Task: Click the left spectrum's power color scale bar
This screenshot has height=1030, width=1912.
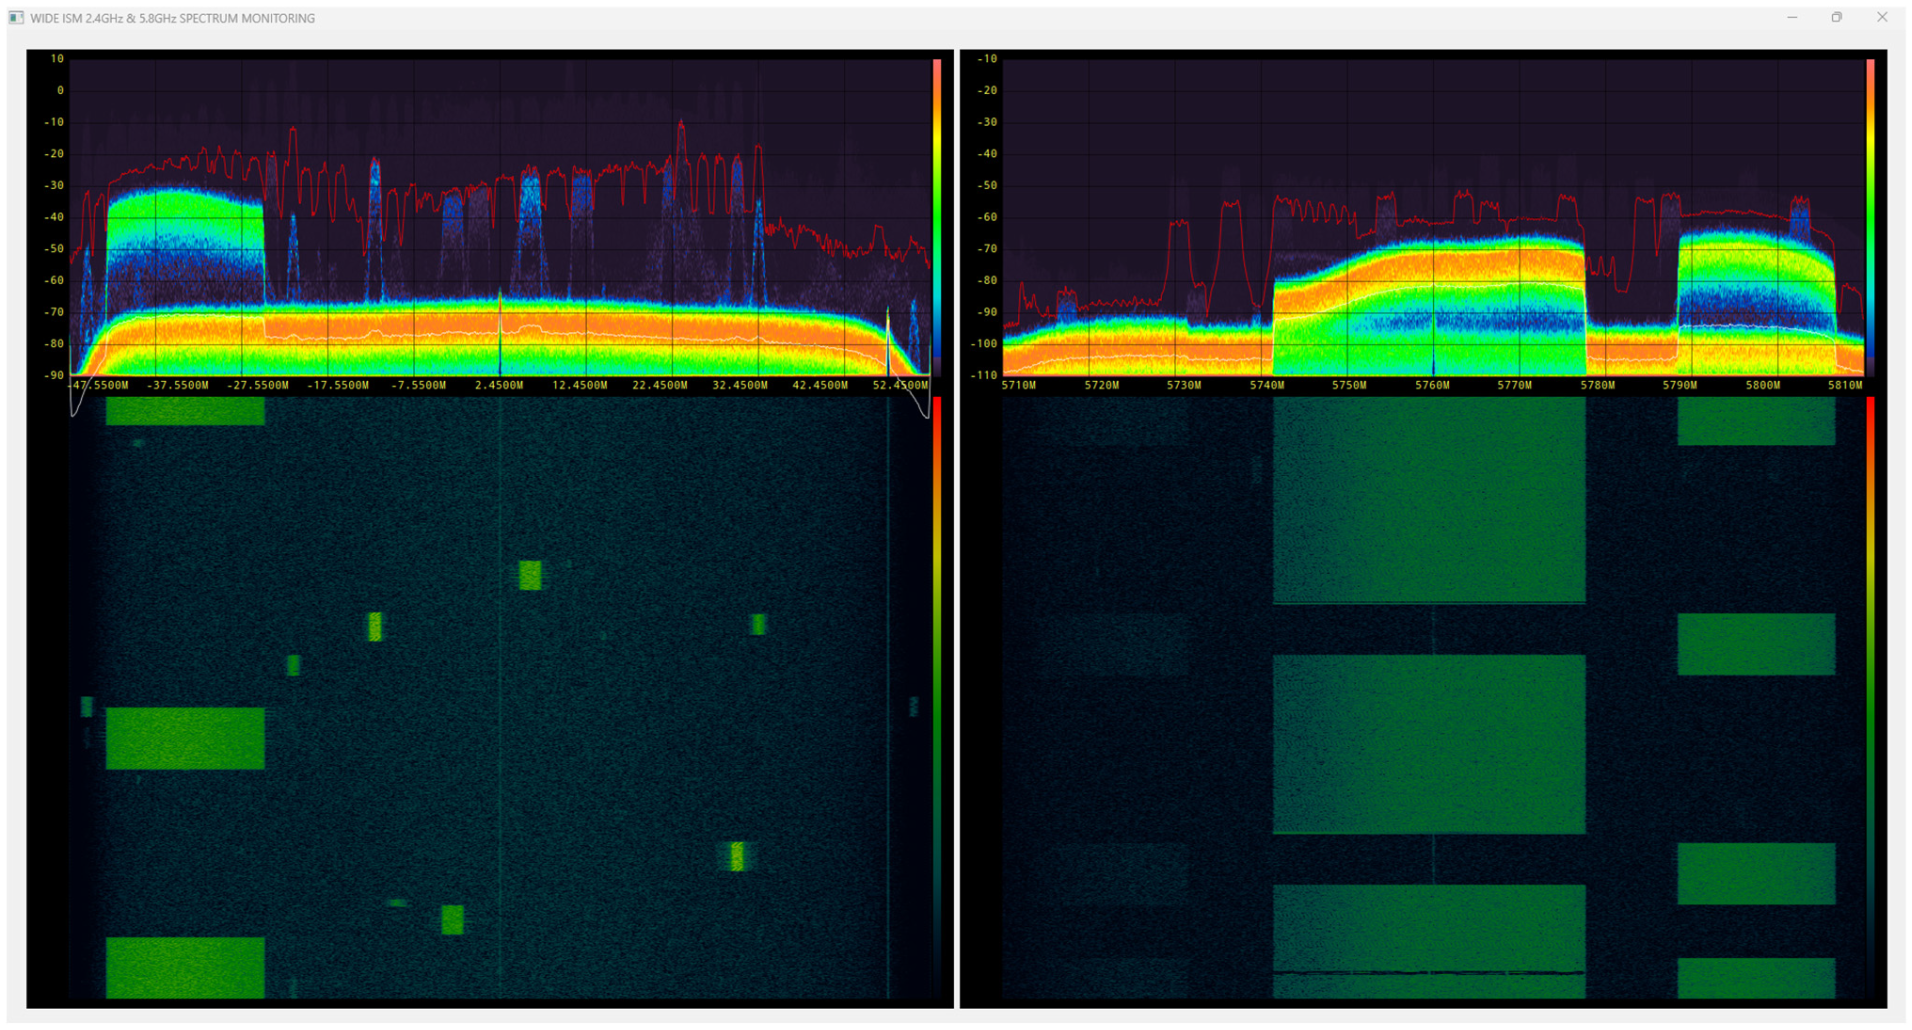Action: [937, 215]
